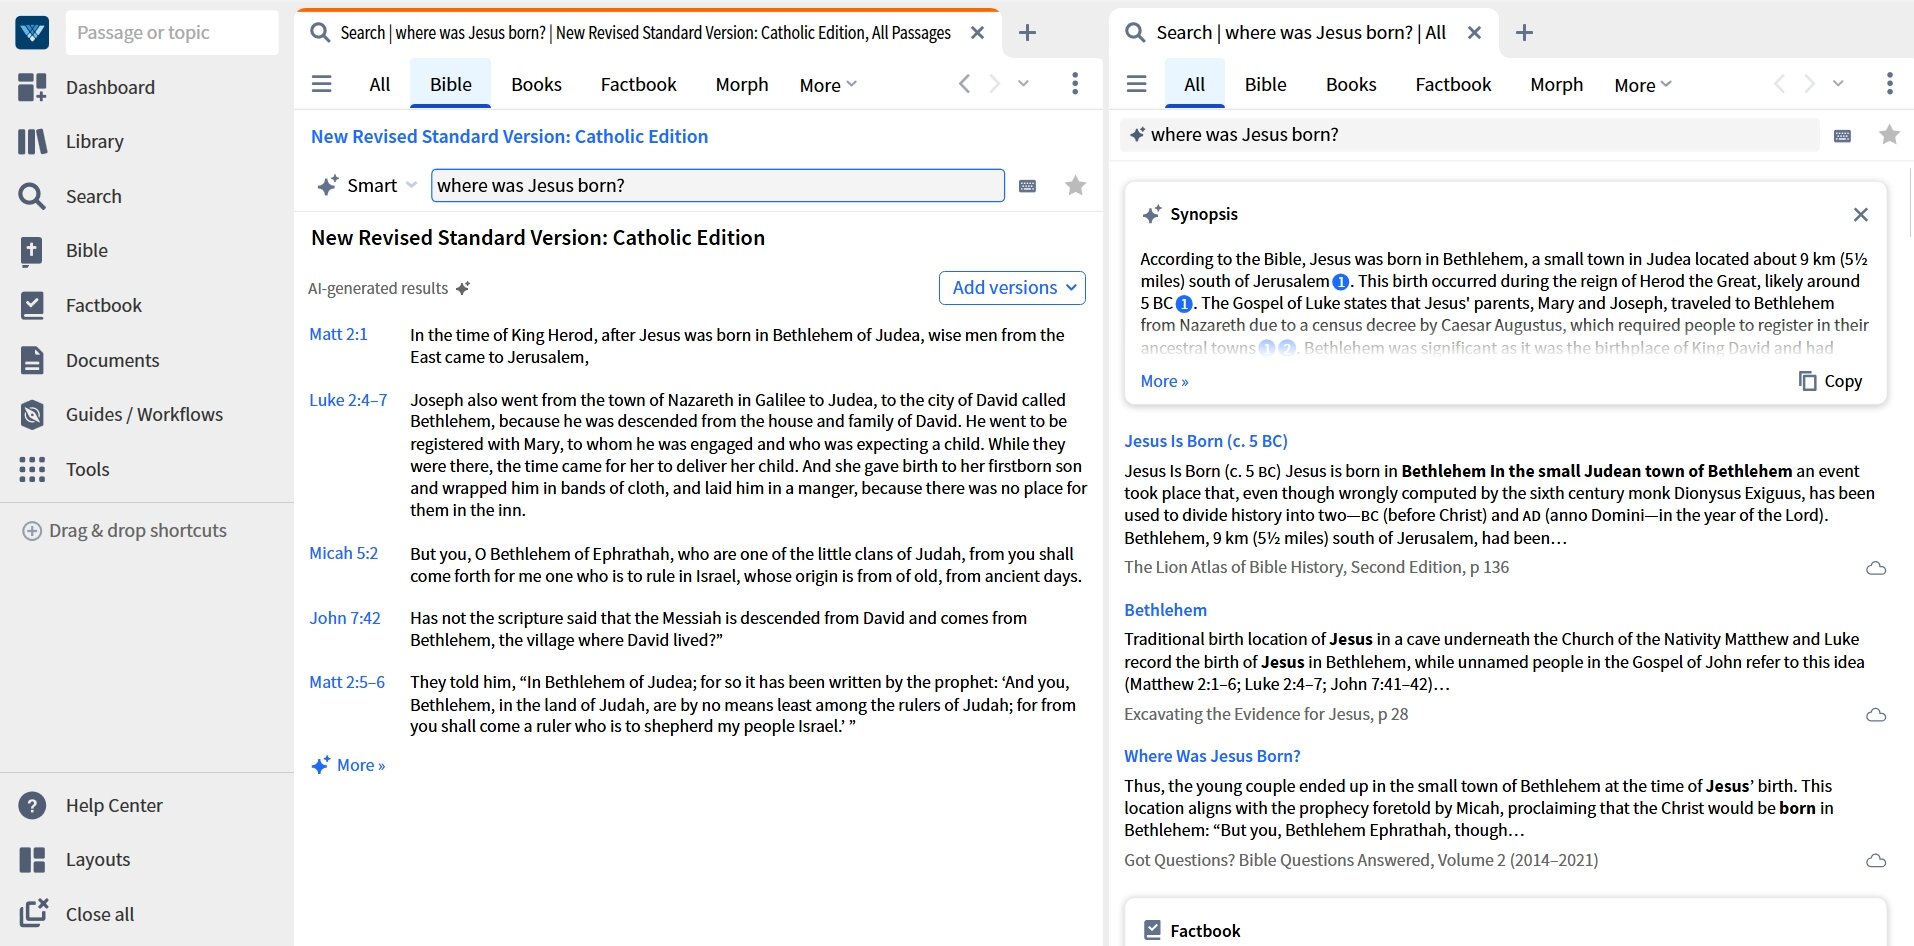Open the Help Center
This screenshot has height=946, width=1914.
(90, 805)
